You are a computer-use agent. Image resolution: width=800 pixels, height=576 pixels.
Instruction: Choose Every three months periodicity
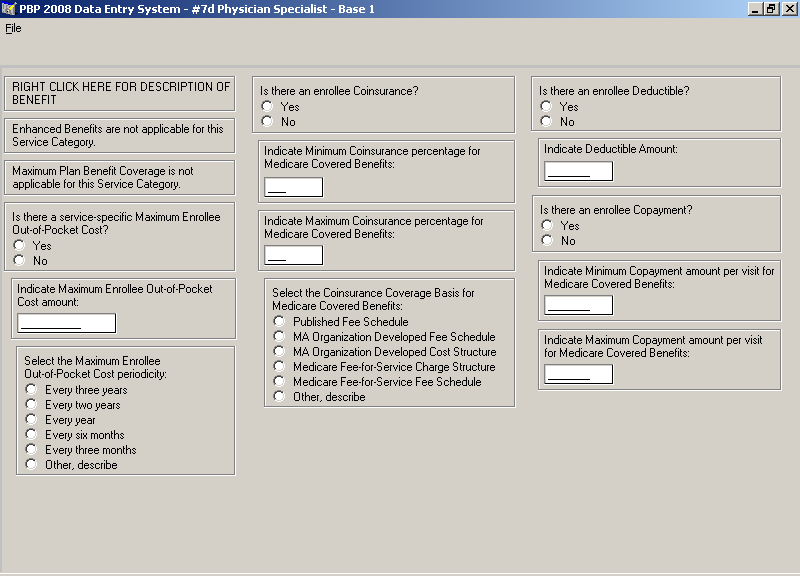[31, 449]
